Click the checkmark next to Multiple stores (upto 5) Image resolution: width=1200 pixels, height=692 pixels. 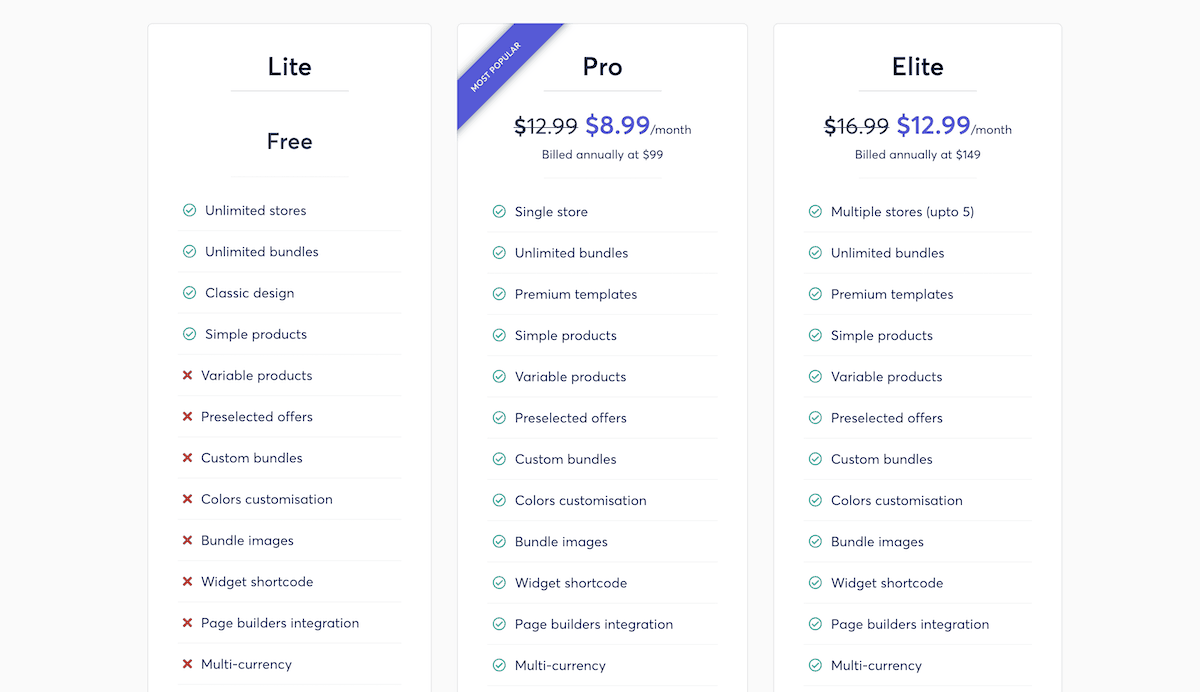(815, 211)
